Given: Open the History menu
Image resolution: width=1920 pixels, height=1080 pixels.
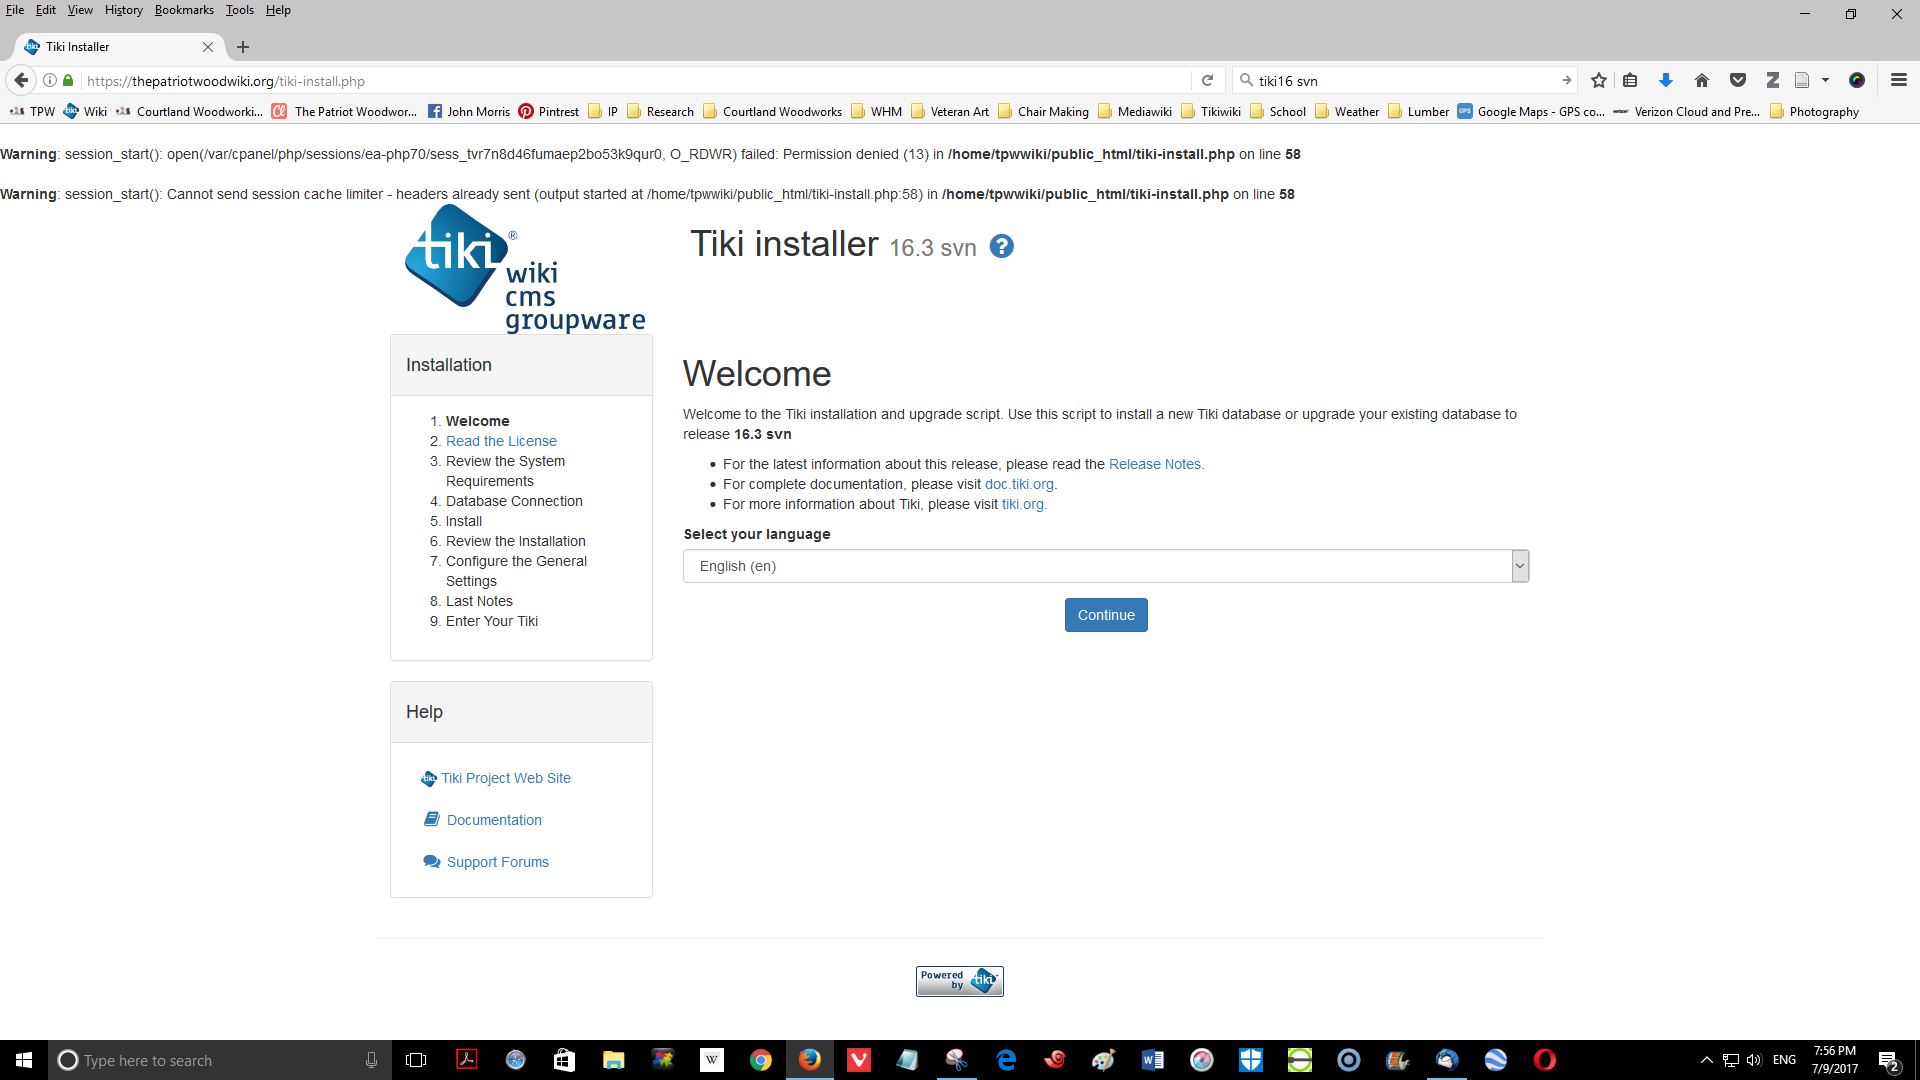Looking at the screenshot, I should pyautogui.click(x=123, y=10).
